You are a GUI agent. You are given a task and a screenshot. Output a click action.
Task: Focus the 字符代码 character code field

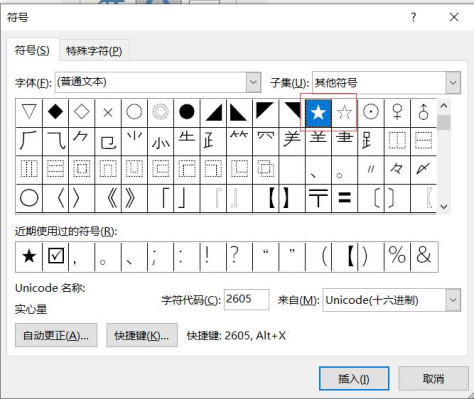(246, 299)
